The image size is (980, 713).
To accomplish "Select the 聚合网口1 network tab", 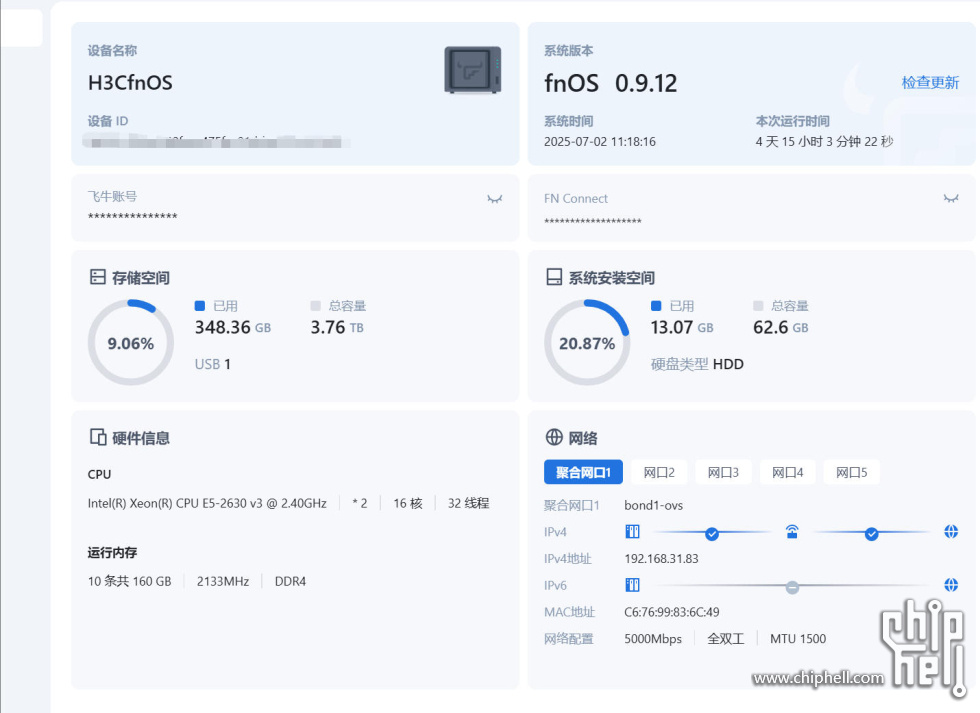I will pyautogui.click(x=583, y=472).
